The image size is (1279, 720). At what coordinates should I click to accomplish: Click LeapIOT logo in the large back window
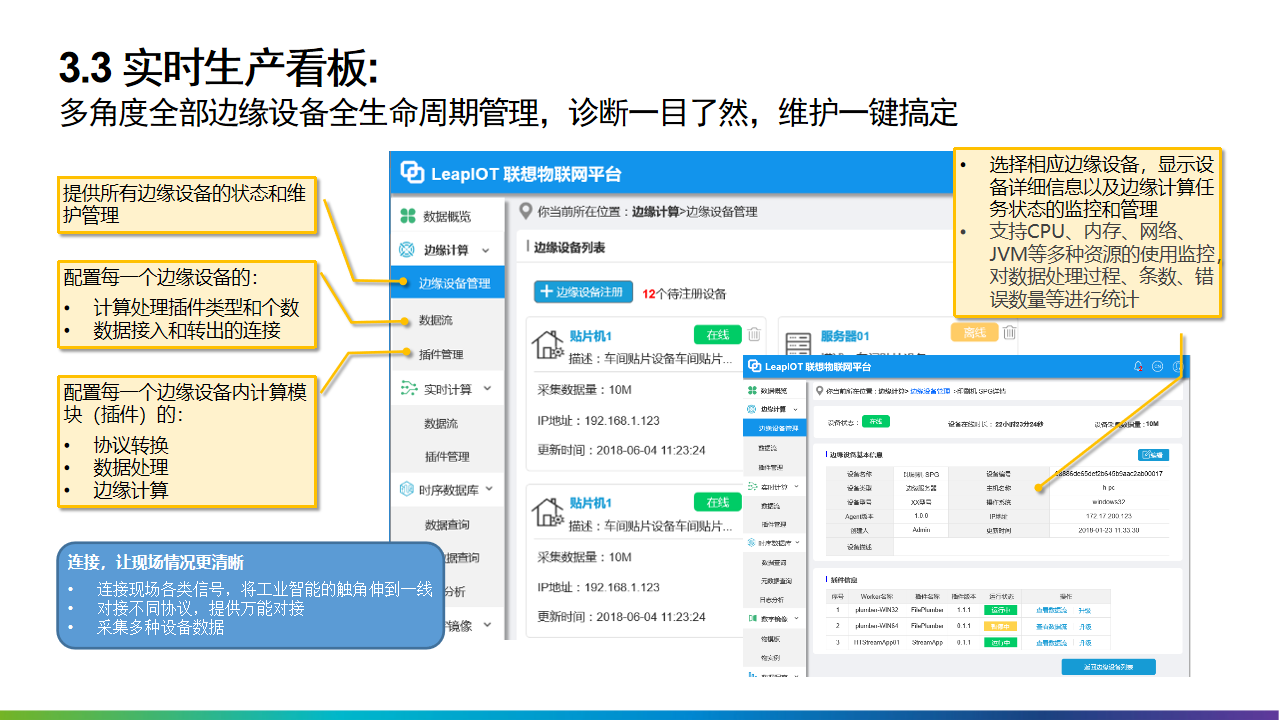tap(412, 173)
